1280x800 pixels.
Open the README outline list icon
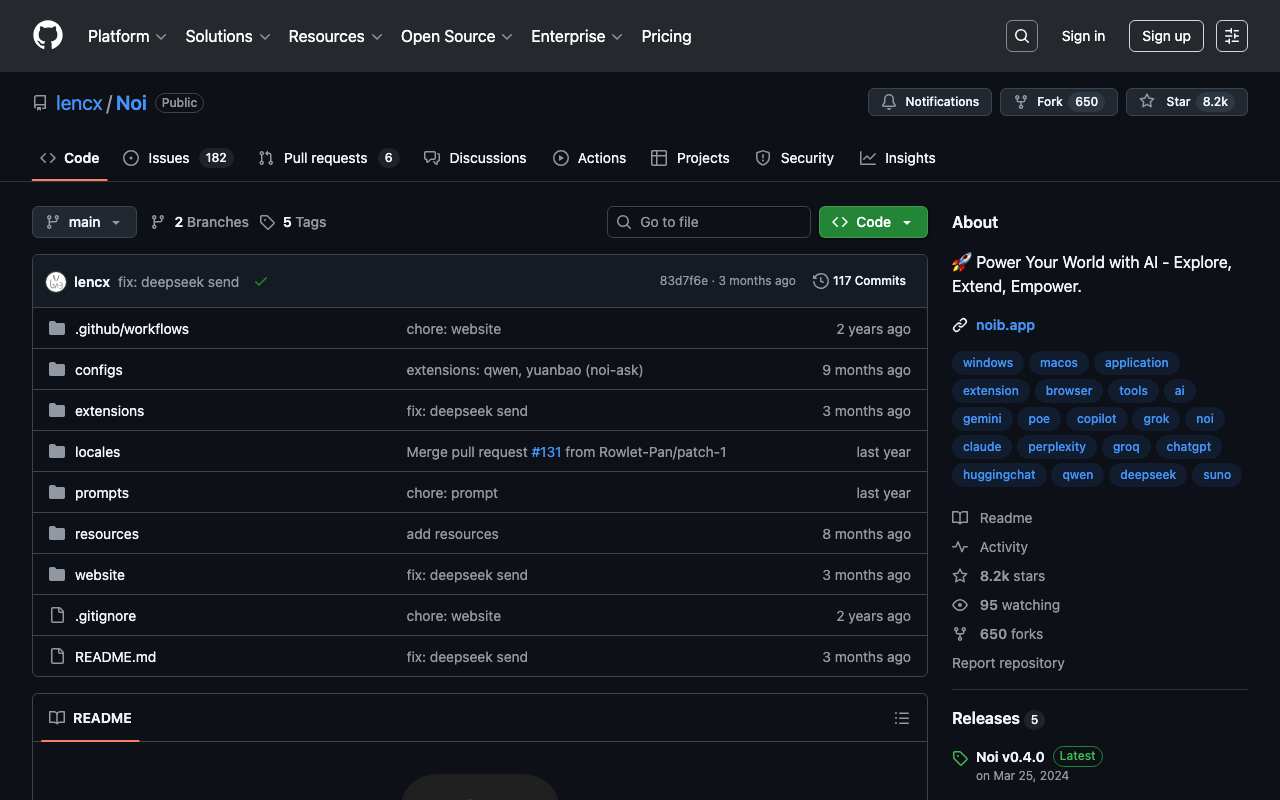tap(901, 718)
